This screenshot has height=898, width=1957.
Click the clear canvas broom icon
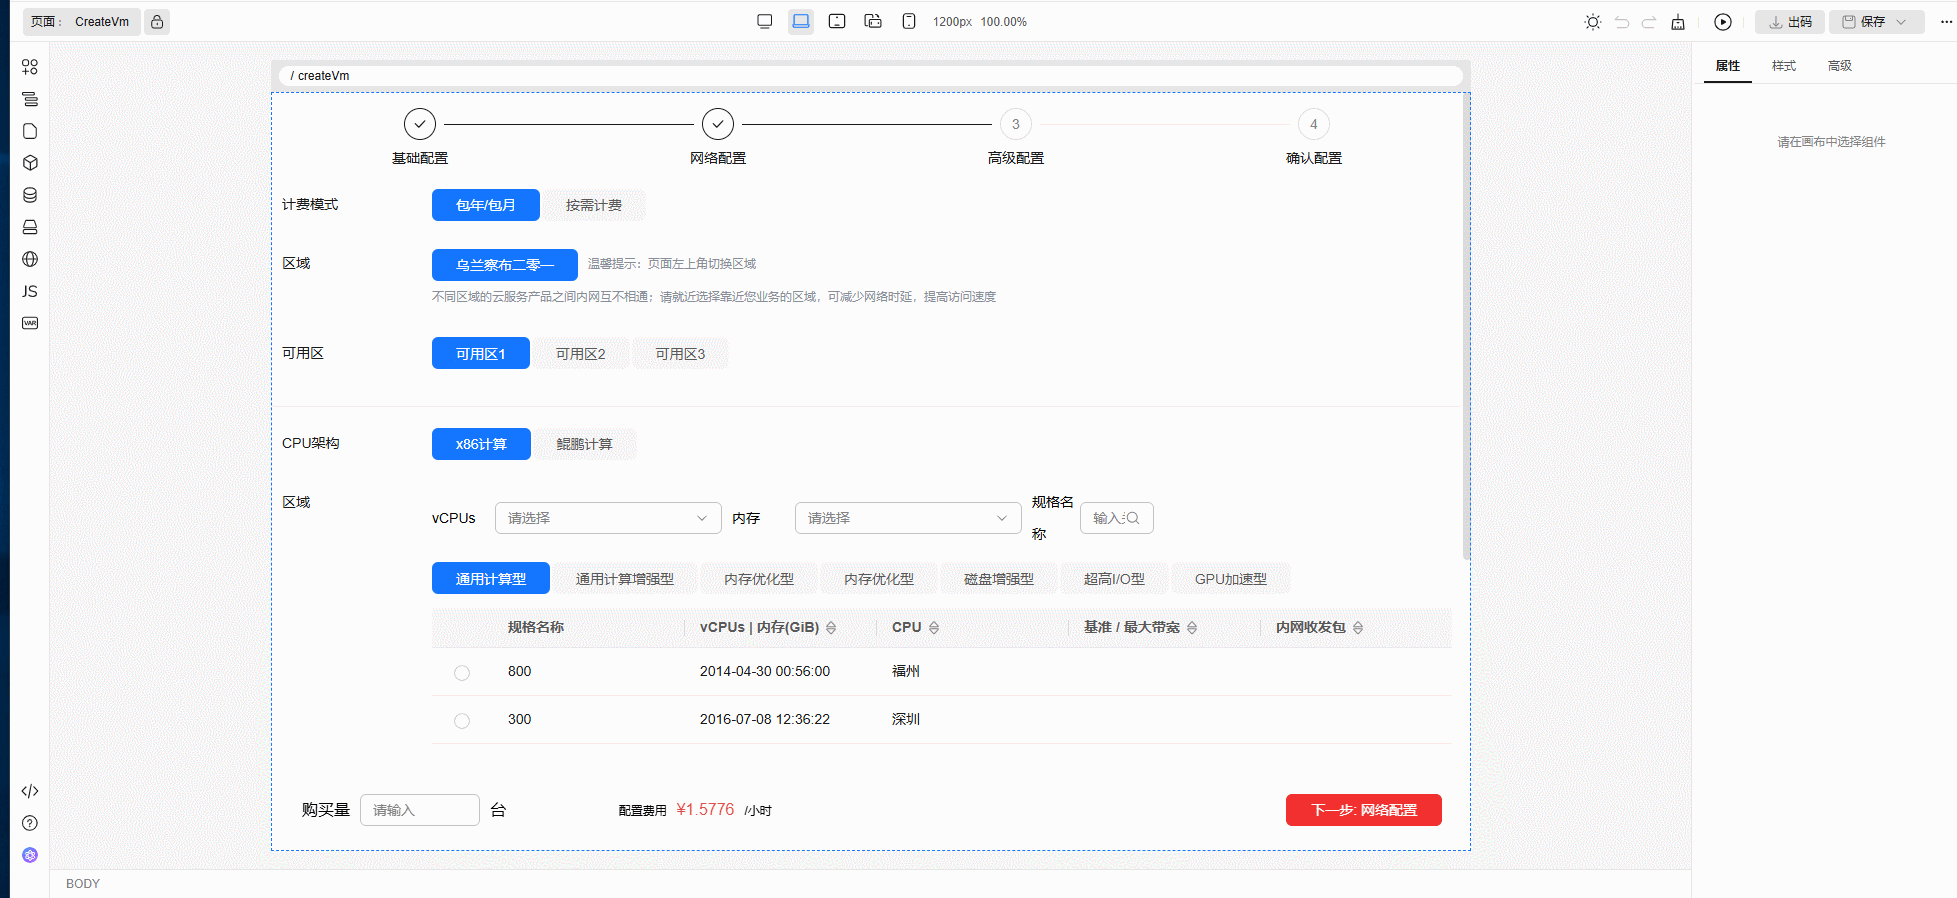1678,22
